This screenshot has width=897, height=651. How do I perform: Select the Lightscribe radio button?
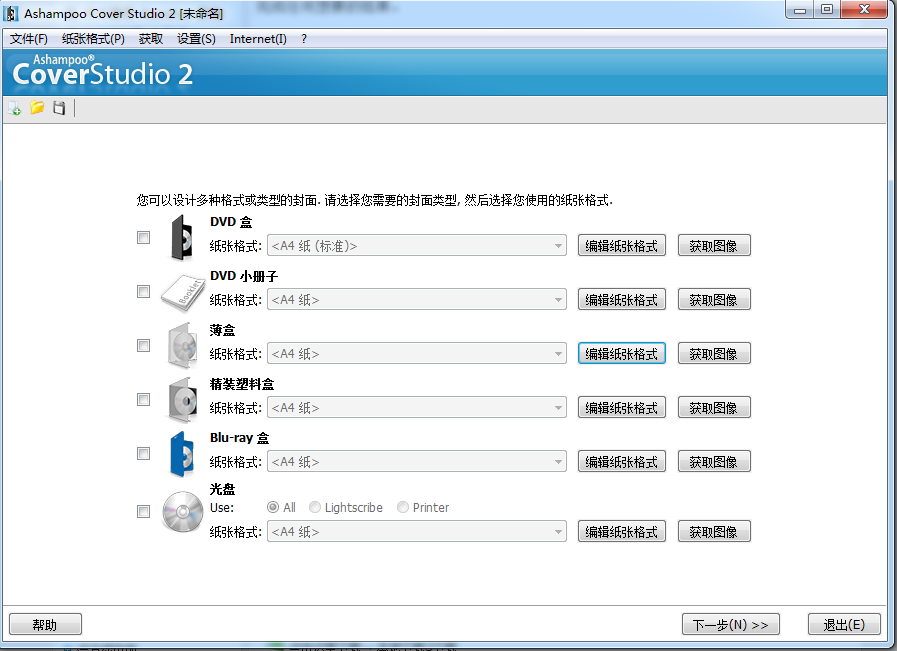tap(315, 507)
